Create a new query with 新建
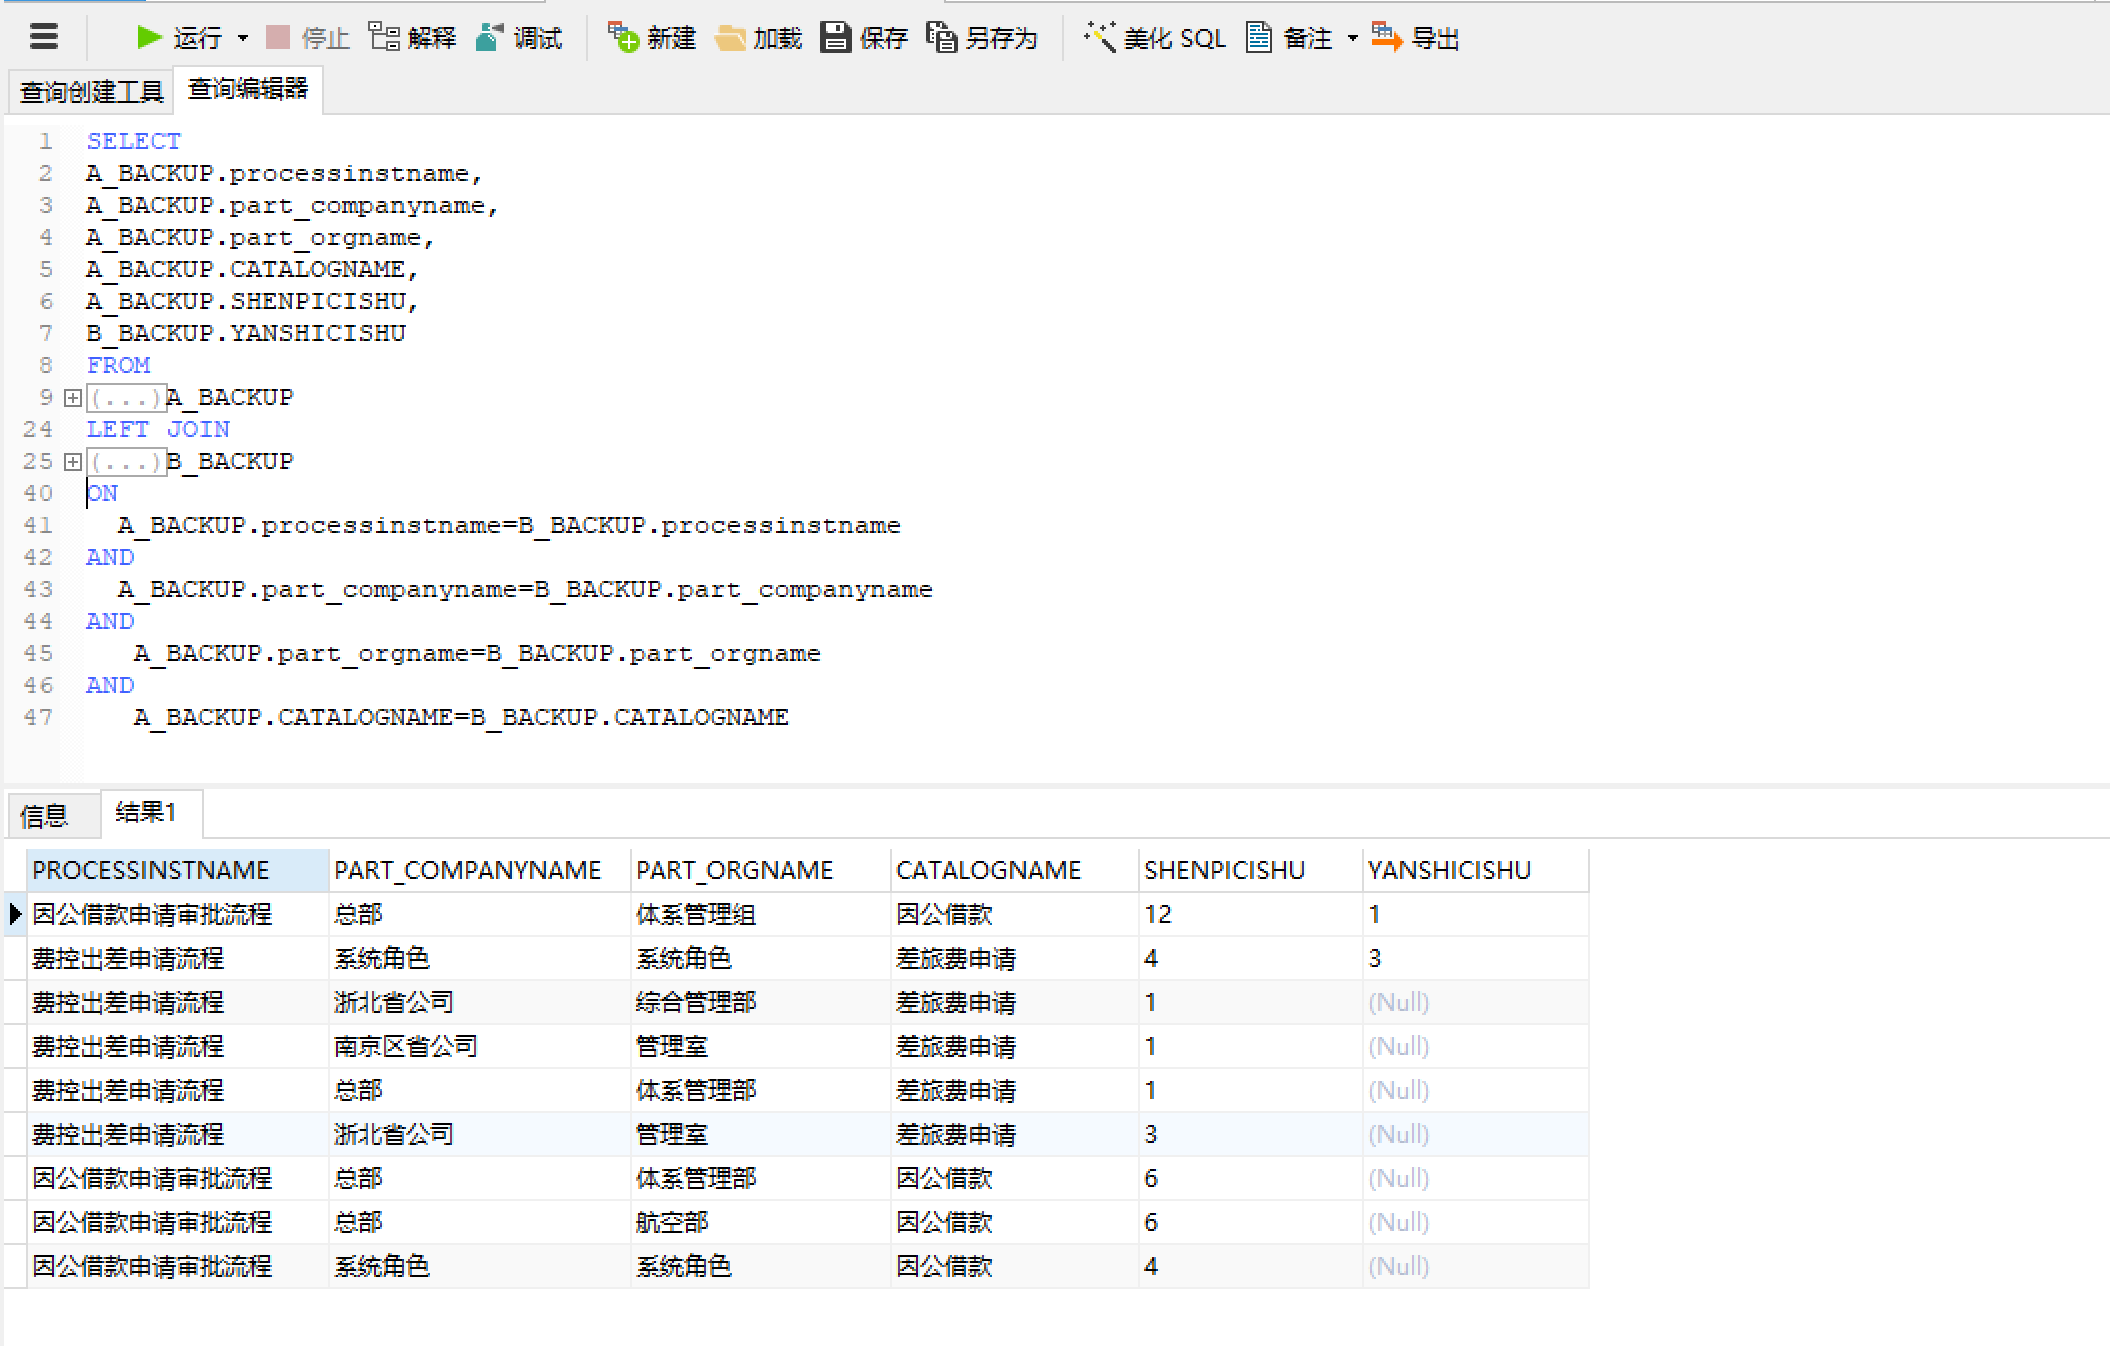The width and height of the screenshot is (2110, 1346). [623, 38]
